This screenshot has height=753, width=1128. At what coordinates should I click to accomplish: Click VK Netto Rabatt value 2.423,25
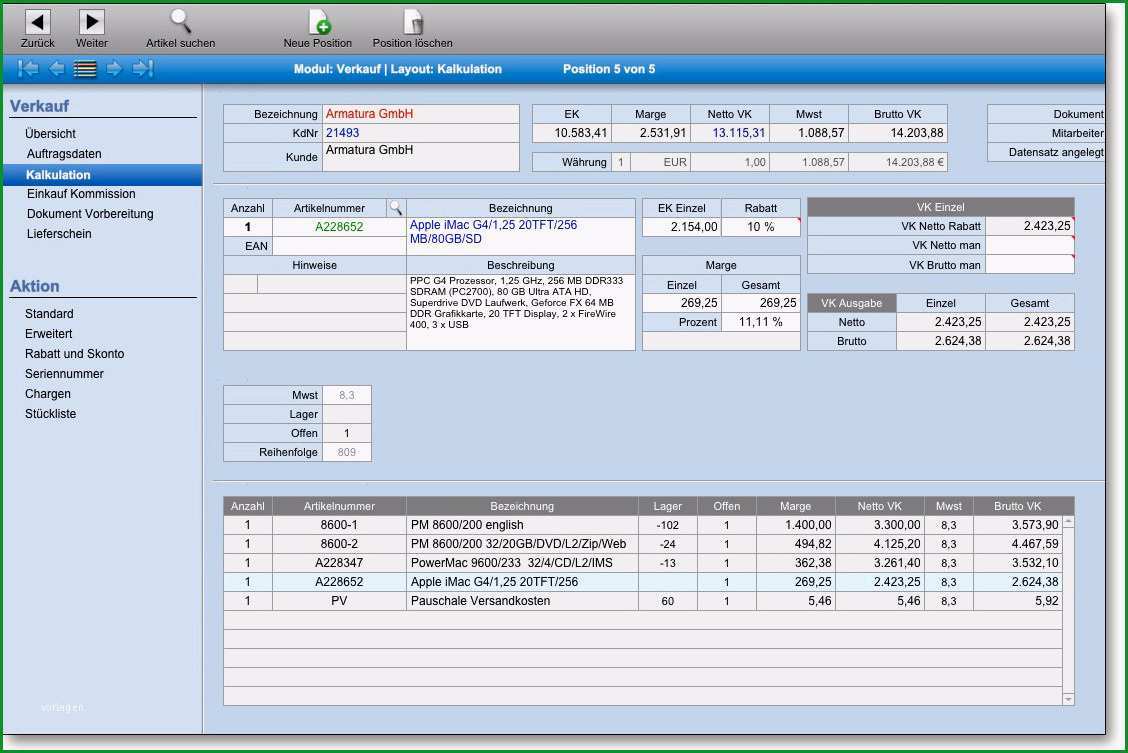pos(1029,226)
